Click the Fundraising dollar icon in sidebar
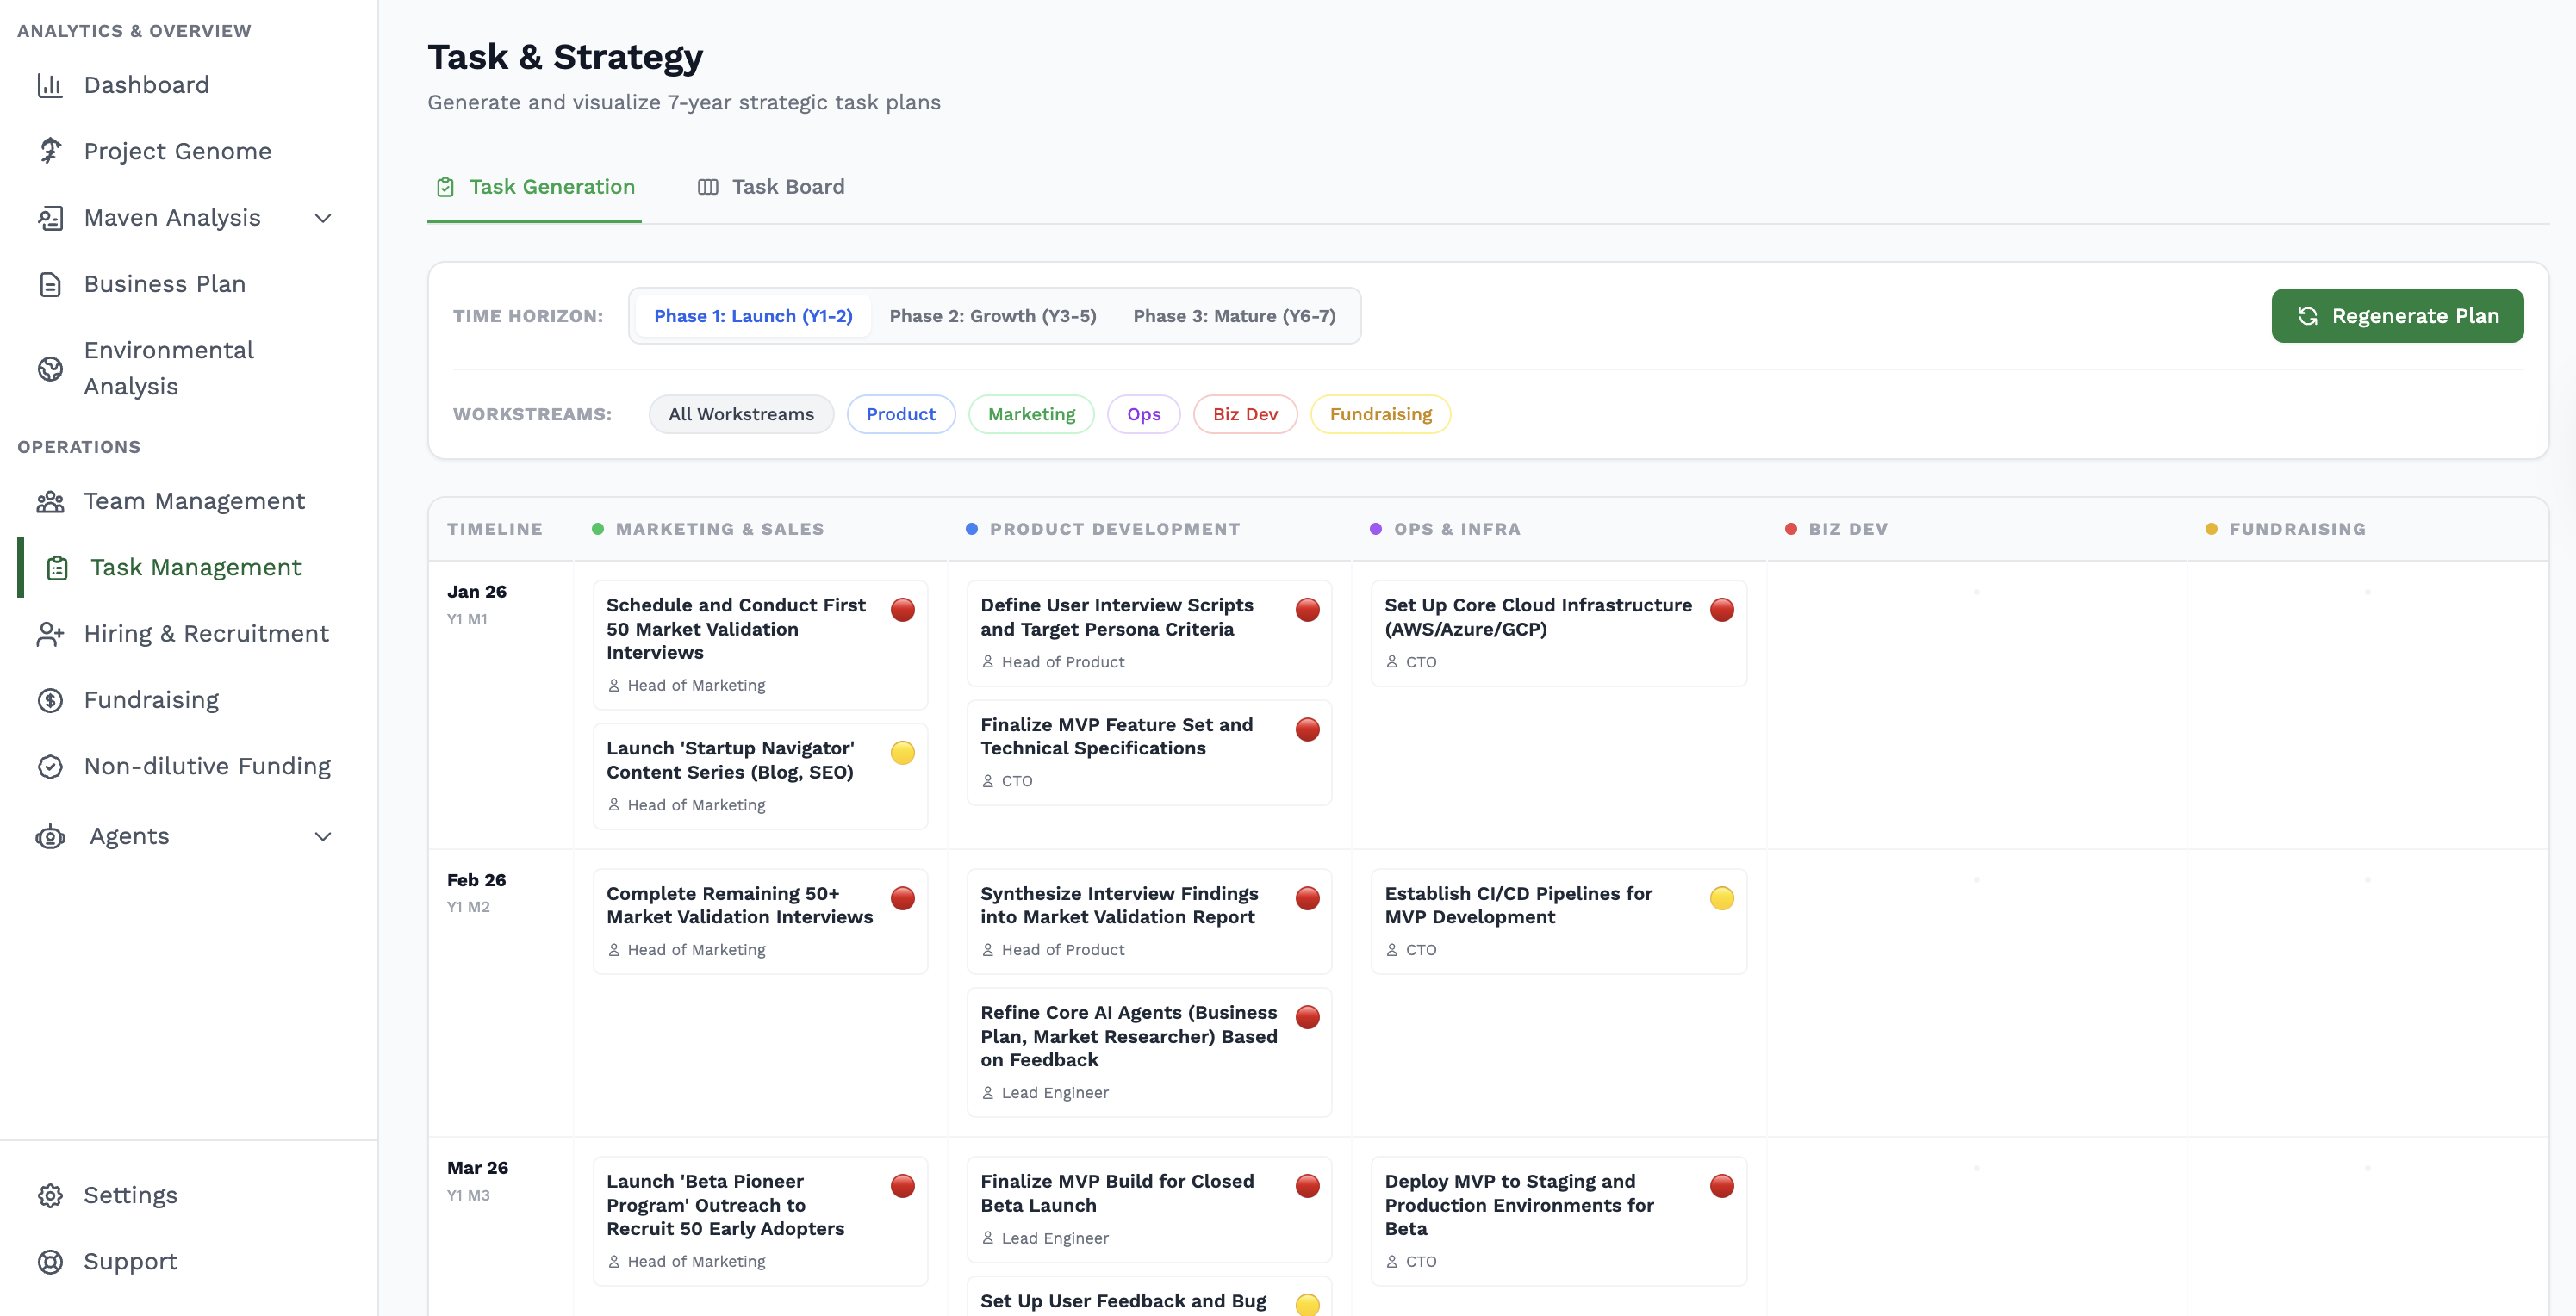This screenshot has height=1316, width=2576. pyautogui.click(x=50, y=700)
